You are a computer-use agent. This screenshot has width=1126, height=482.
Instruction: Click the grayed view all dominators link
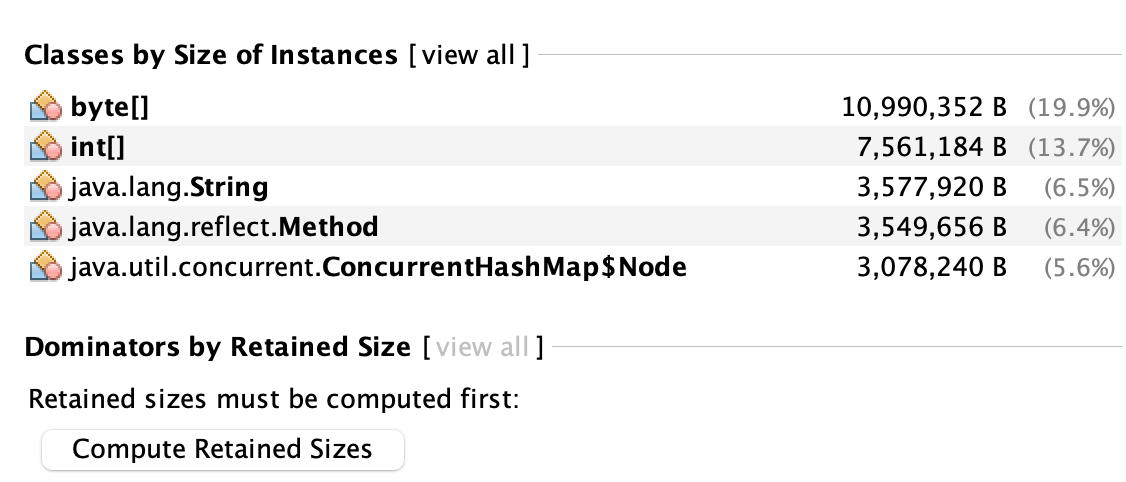483,347
